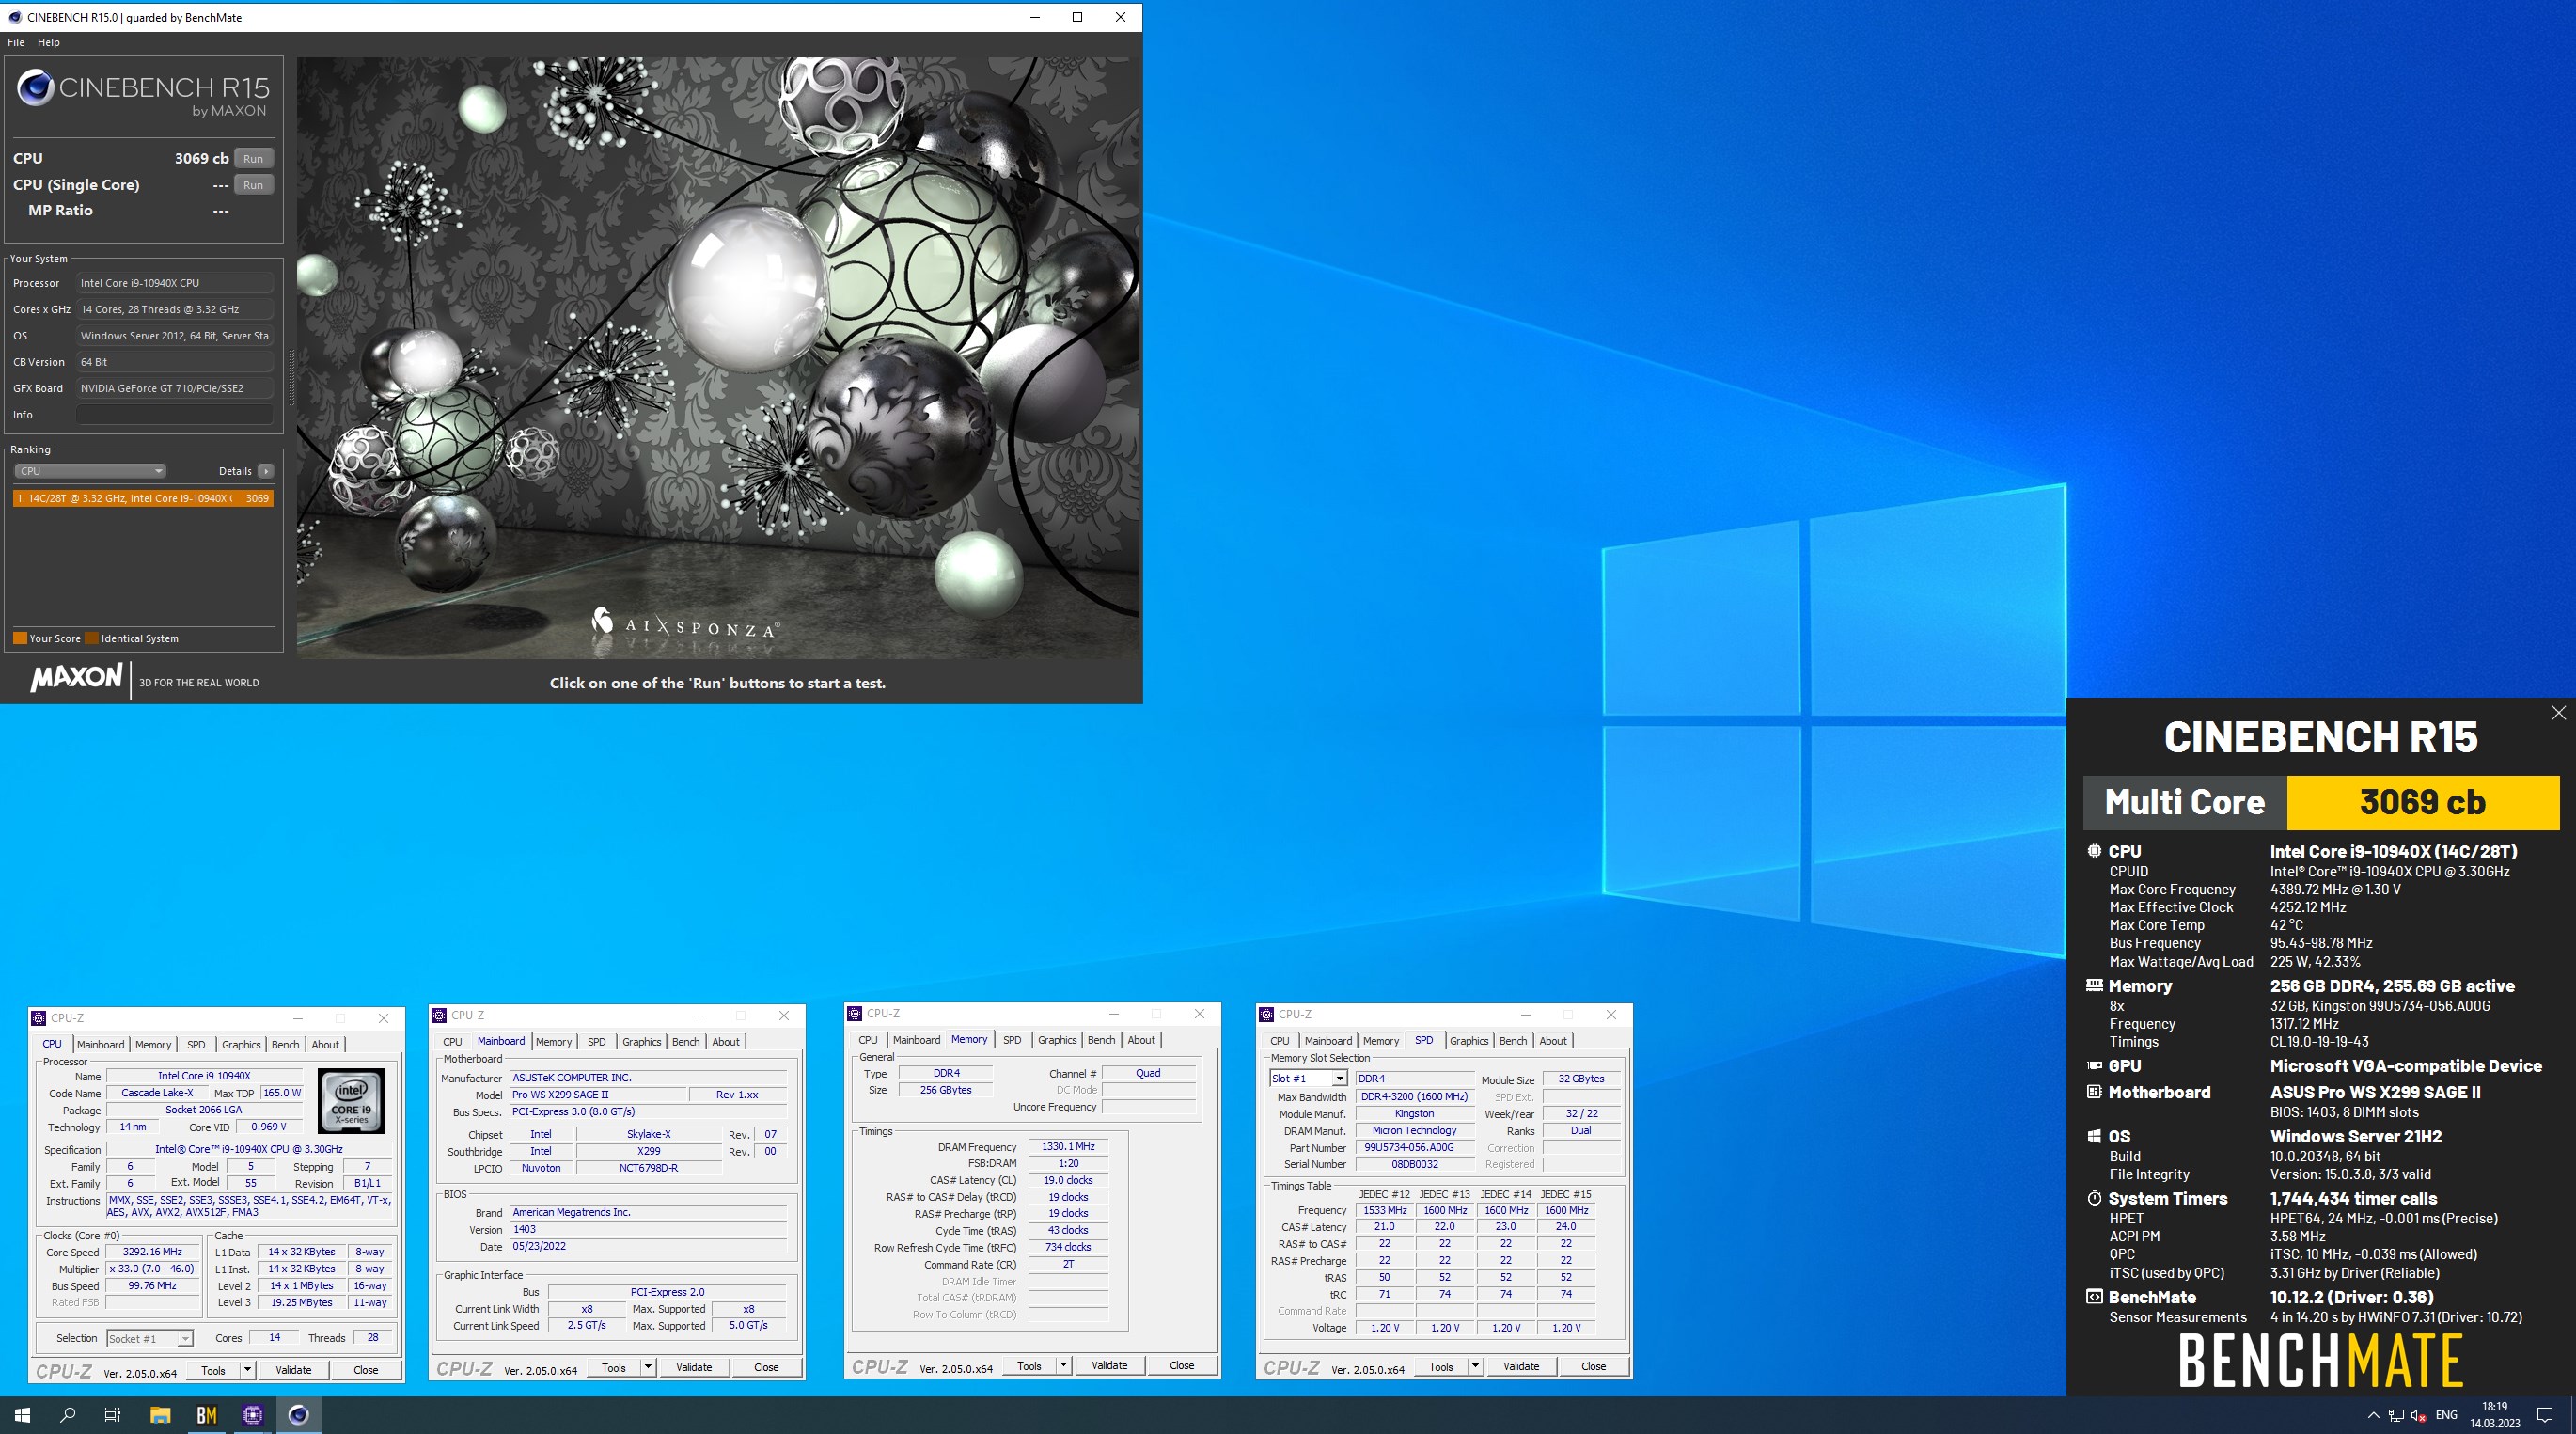Click Close in first CPU-Z window

pos(366,1370)
